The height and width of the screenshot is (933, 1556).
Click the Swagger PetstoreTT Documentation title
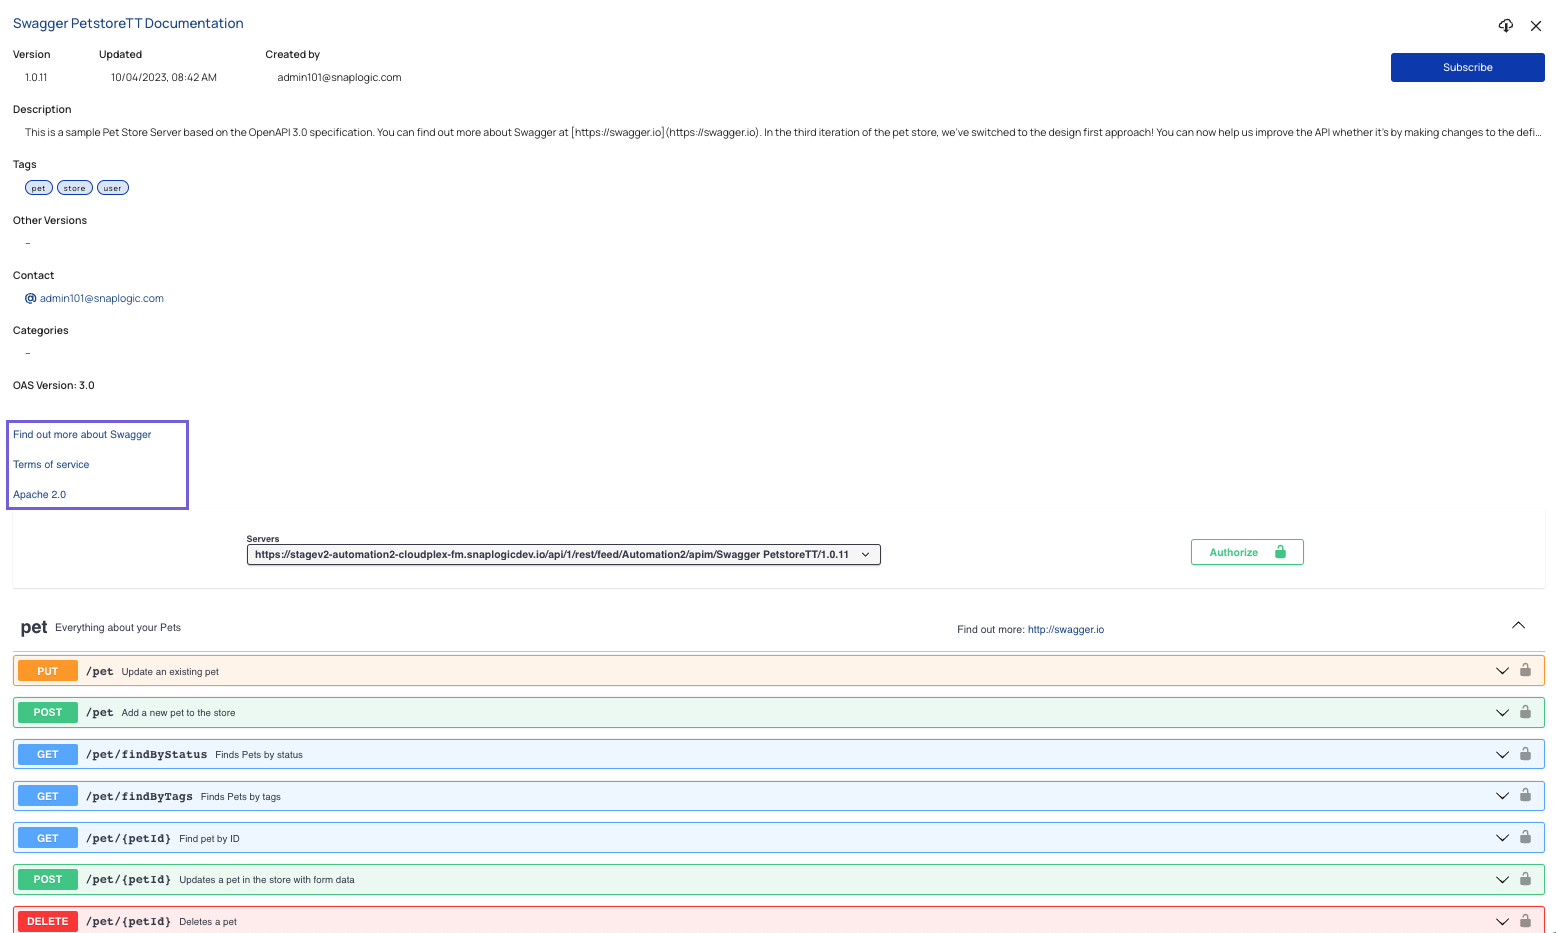(x=128, y=23)
